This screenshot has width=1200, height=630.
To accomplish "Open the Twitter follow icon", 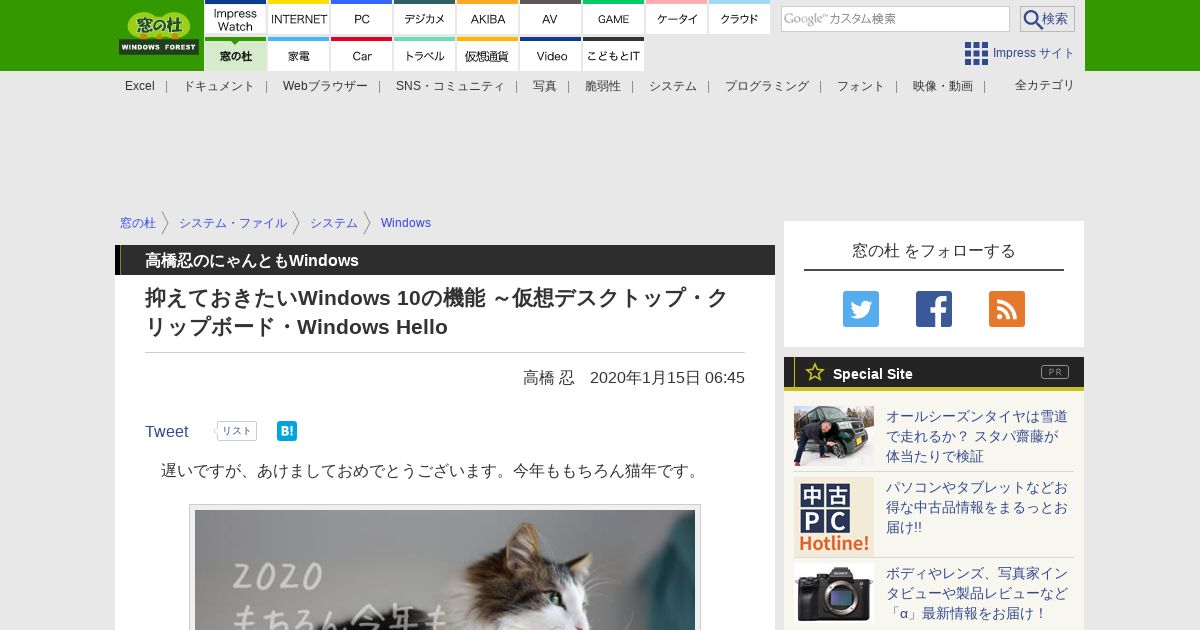I will coord(861,309).
